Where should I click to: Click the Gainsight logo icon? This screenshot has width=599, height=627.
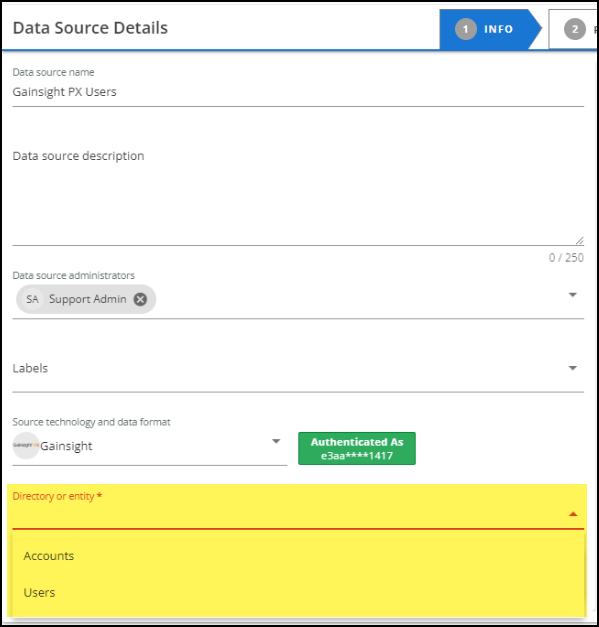26,445
